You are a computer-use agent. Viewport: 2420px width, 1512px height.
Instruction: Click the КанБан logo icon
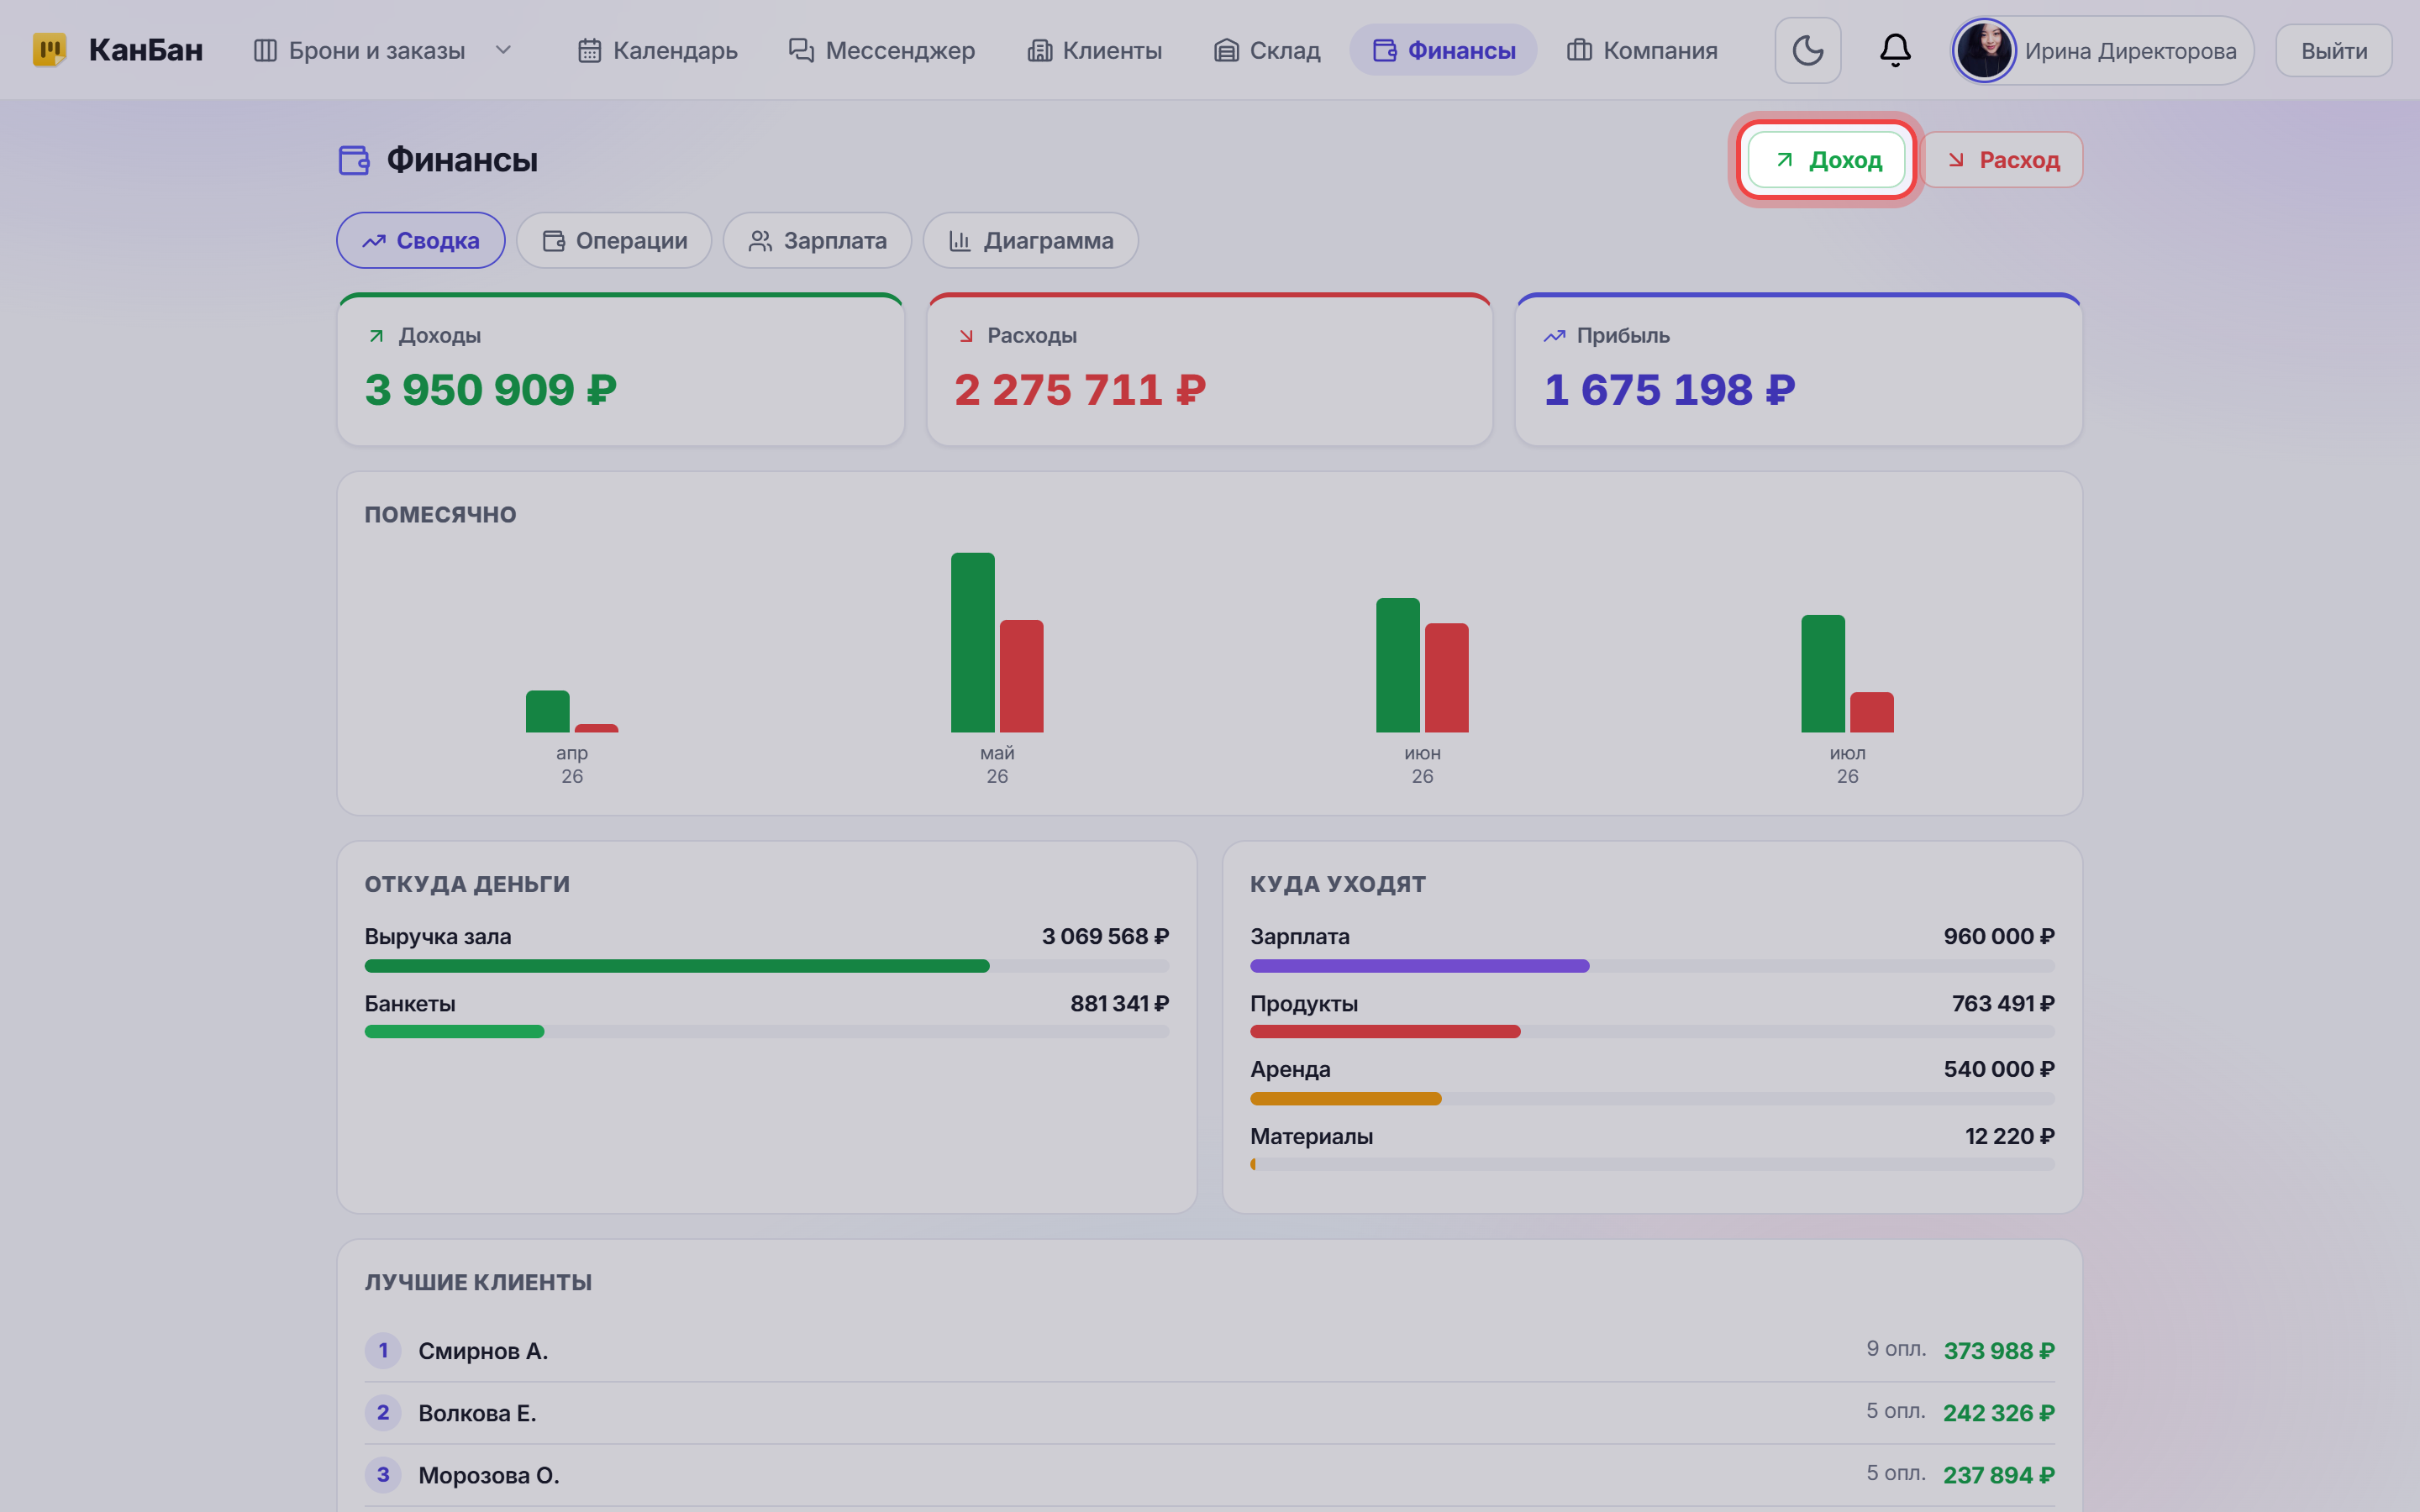(x=49, y=50)
